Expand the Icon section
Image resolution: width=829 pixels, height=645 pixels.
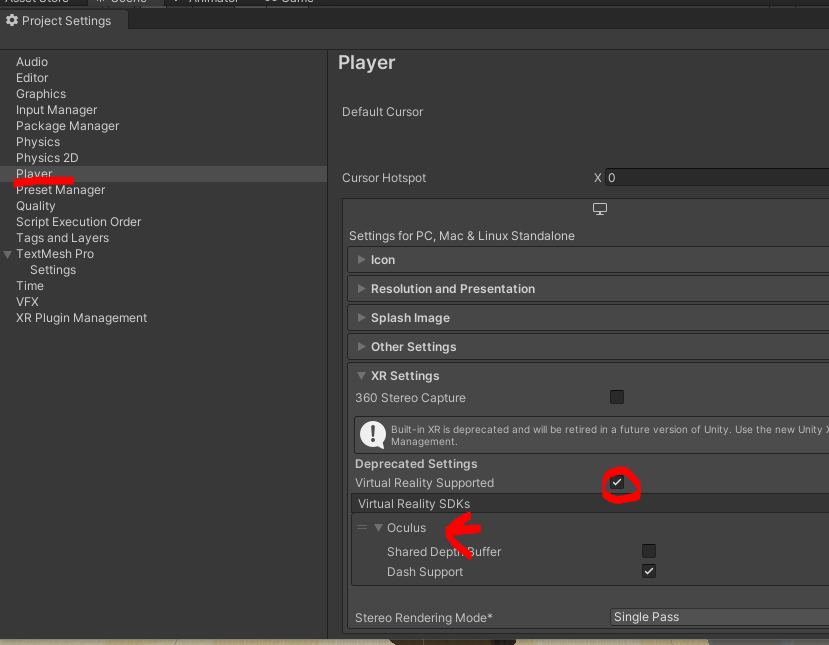point(362,260)
